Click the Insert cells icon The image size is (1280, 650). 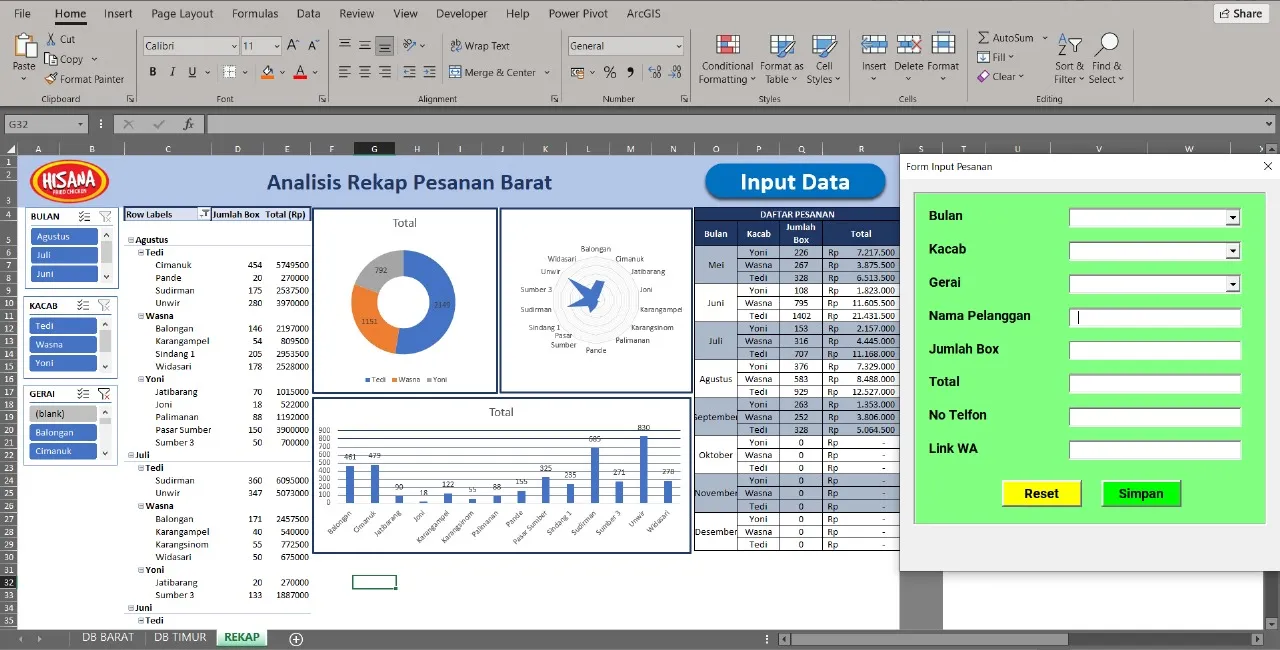tap(874, 46)
